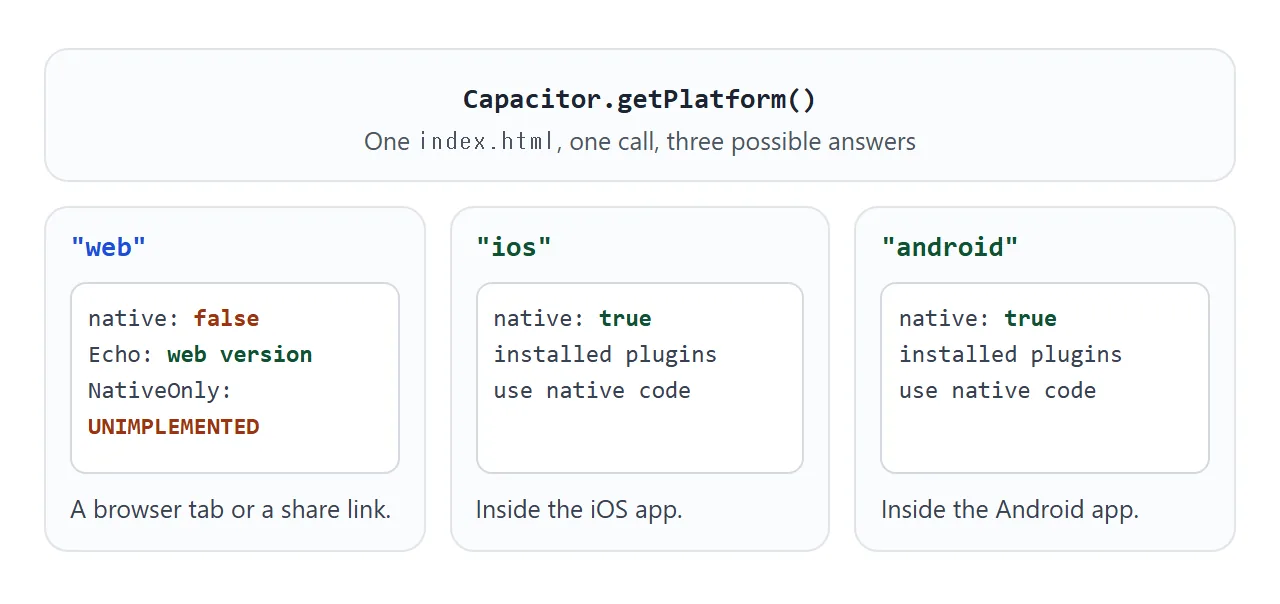Image resolution: width=1280 pixels, height=604 pixels.
Task: Click 'A browser tab or a share link.' caption
Action: pos(231,510)
